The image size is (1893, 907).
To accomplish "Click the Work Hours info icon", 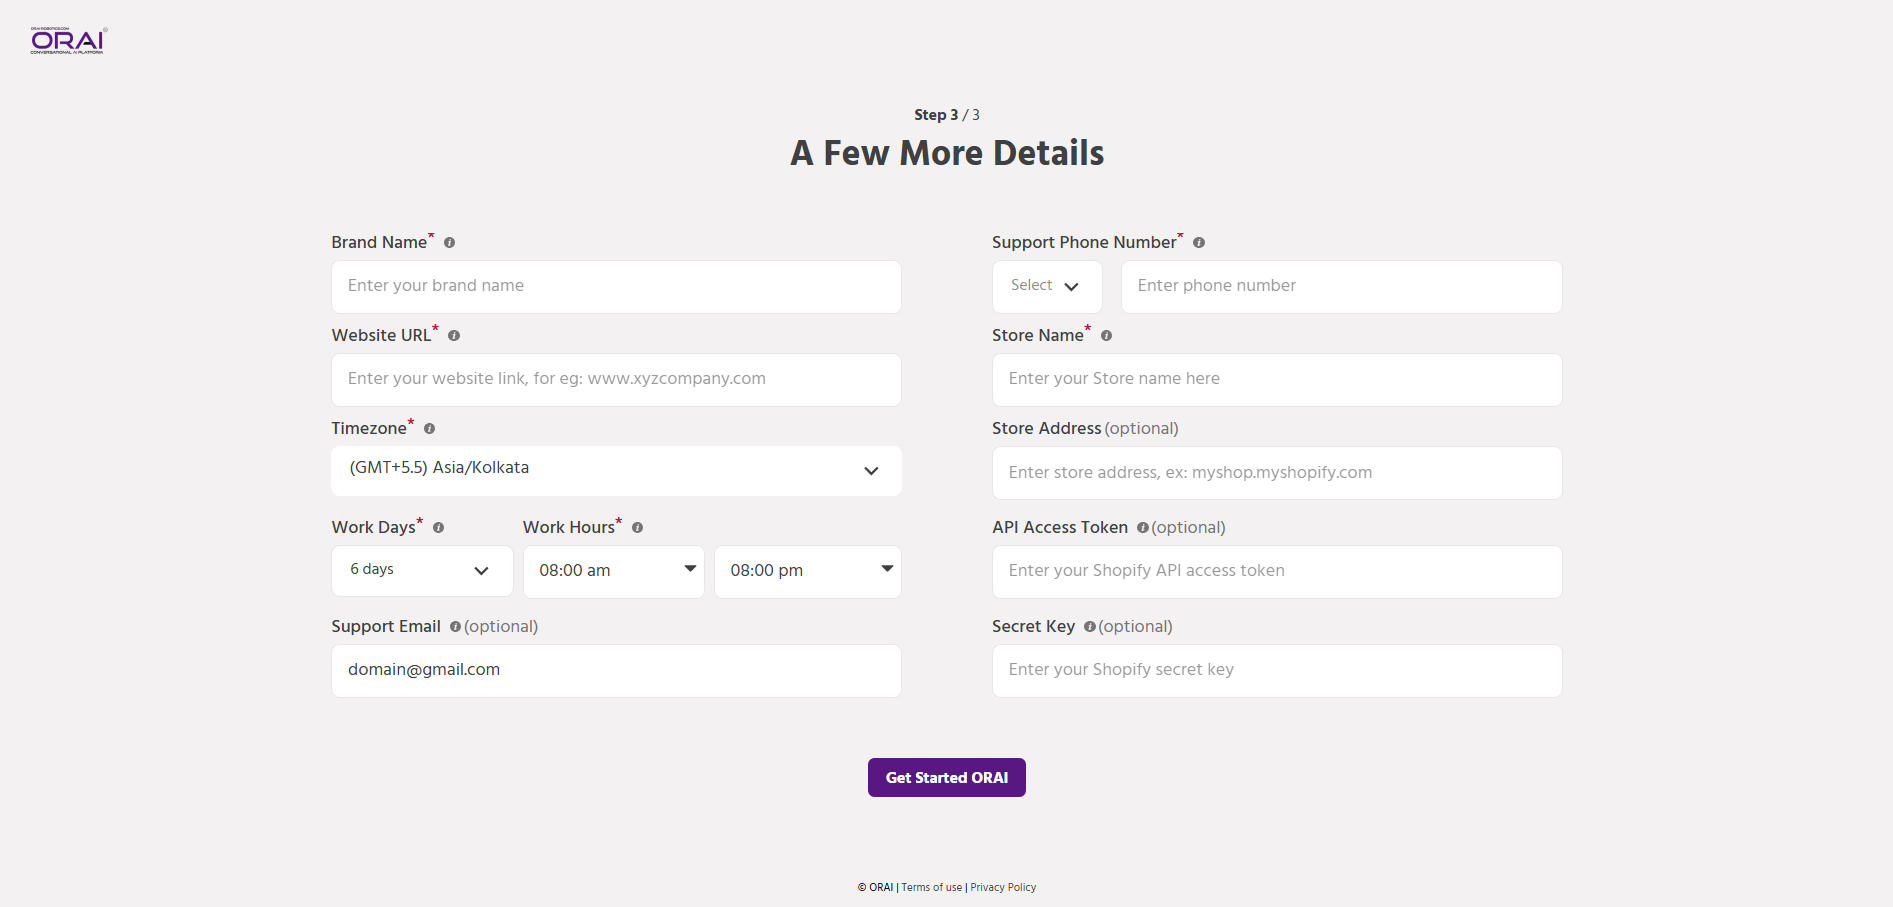I will click(x=637, y=528).
